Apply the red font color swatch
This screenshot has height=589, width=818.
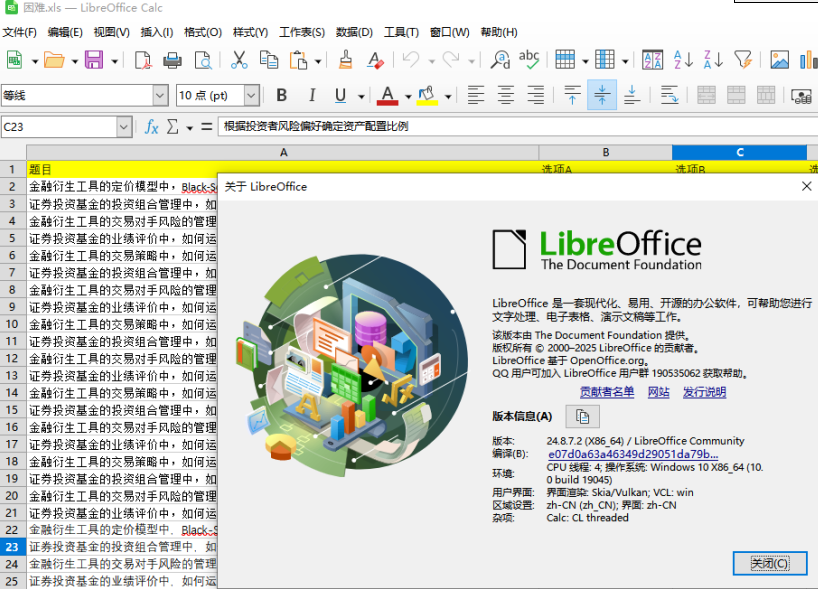[387, 95]
